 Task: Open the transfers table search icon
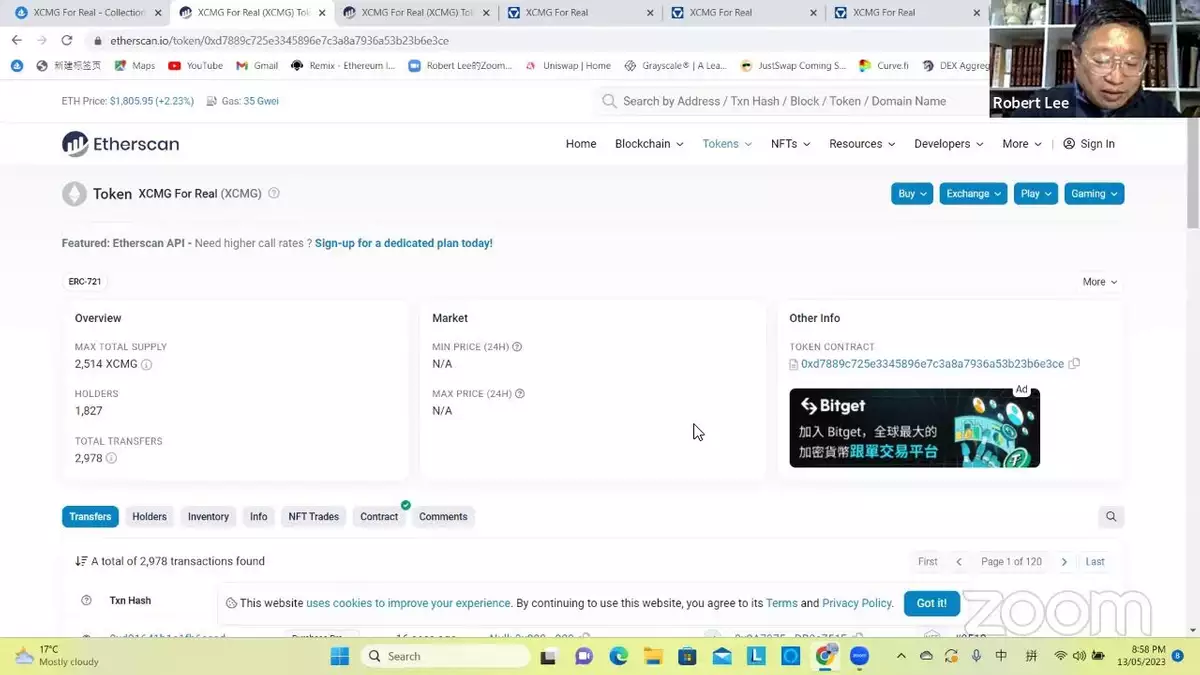click(1111, 517)
